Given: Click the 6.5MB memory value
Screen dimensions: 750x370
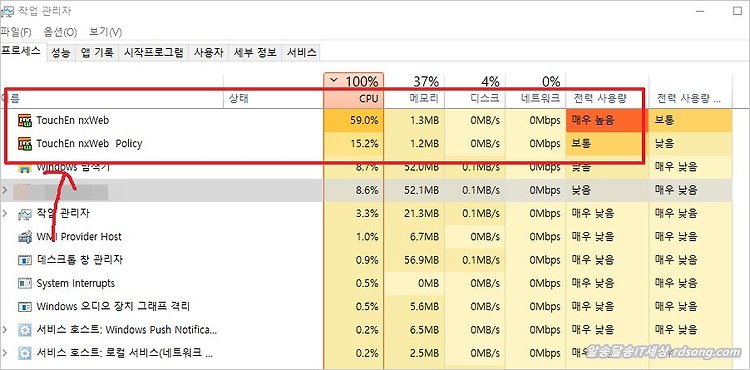Looking at the screenshot, I should (423, 330).
